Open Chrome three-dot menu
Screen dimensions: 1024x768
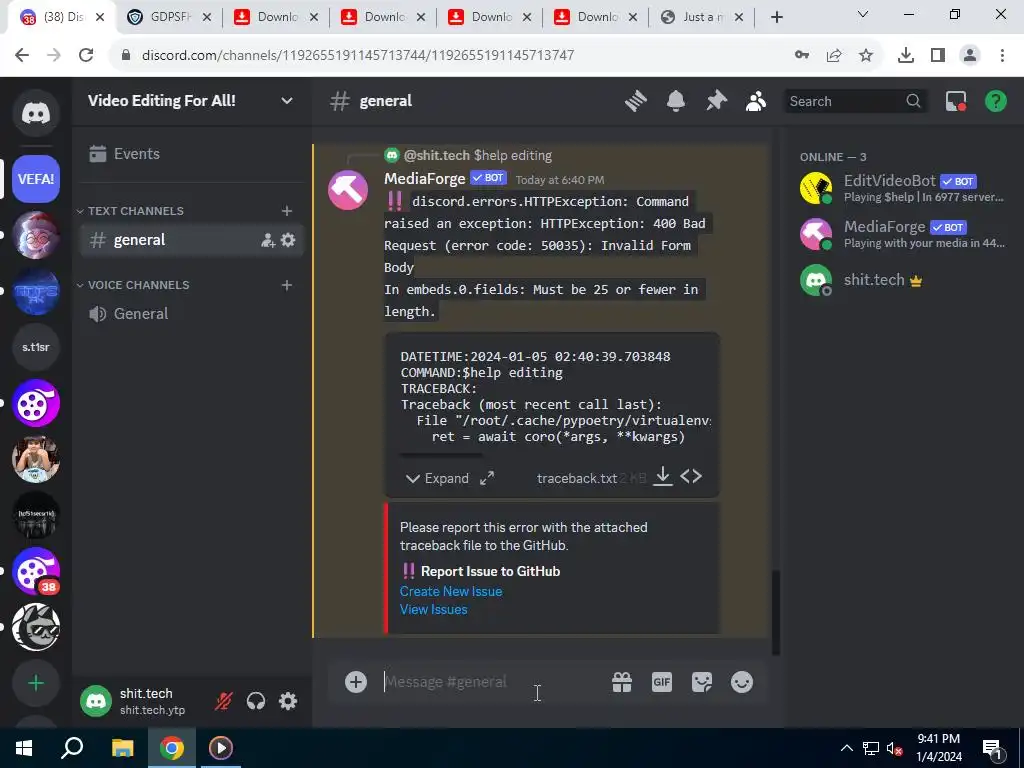1002,56
